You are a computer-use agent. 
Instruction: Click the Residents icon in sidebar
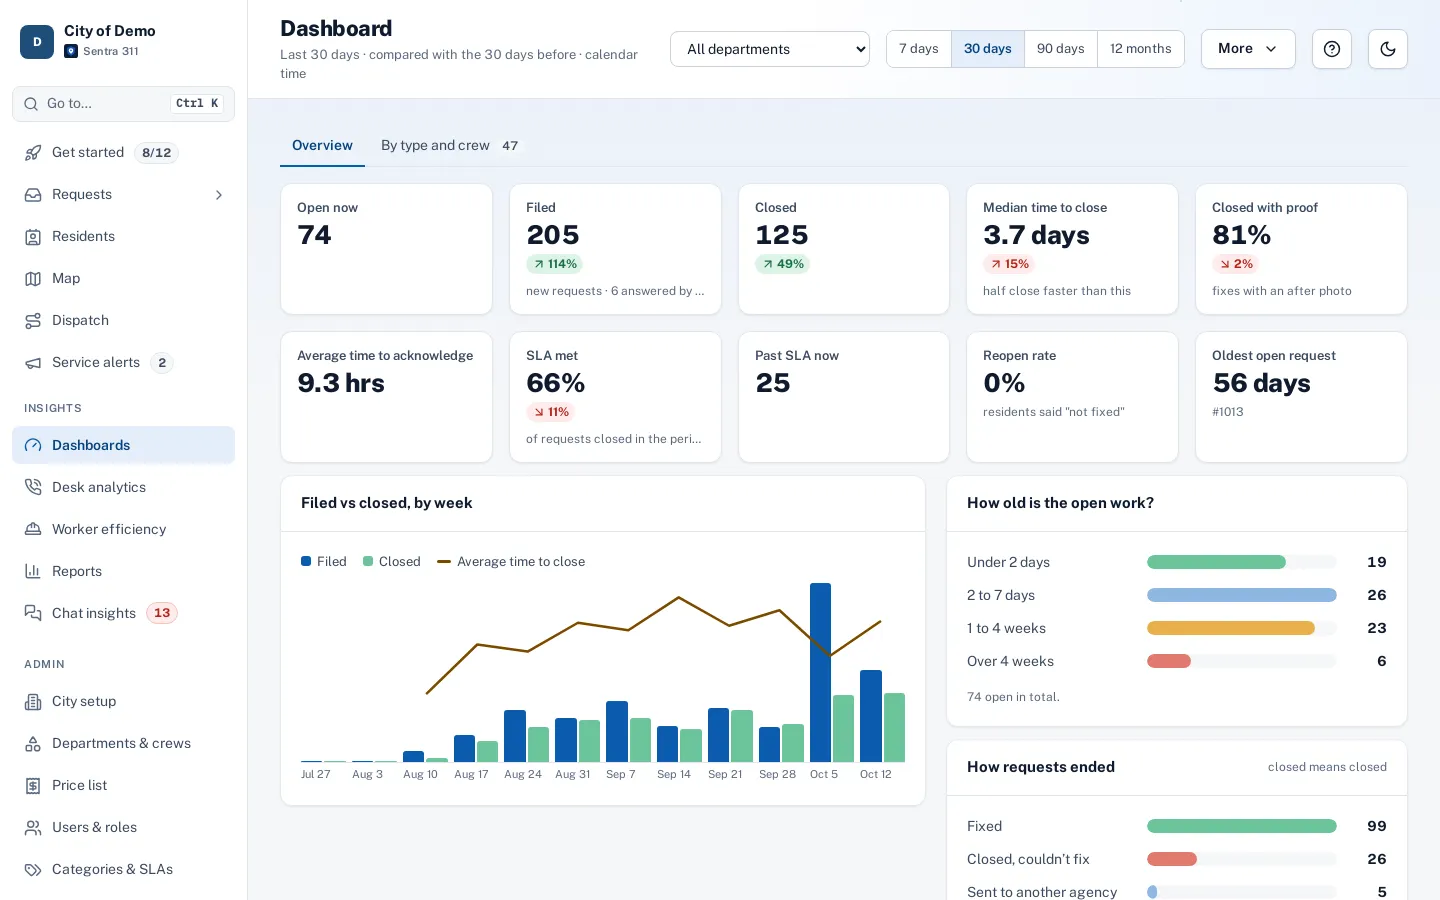point(33,237)
